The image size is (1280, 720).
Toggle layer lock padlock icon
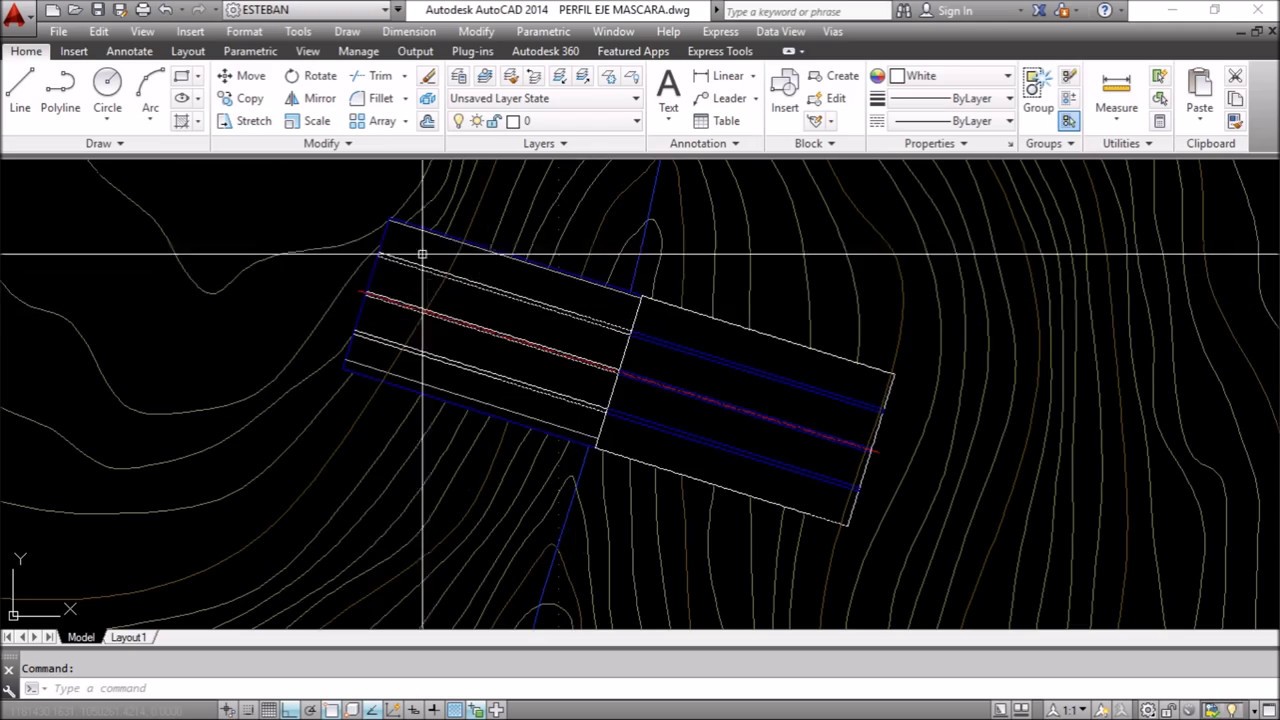494,121
